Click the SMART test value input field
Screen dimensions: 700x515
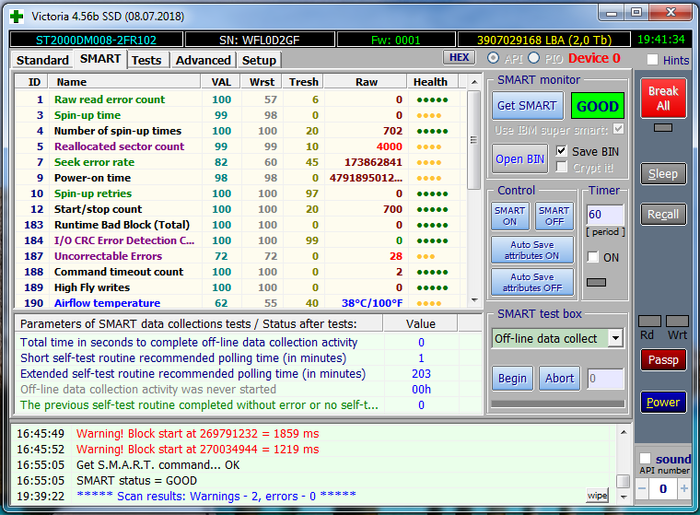[605, 378]
